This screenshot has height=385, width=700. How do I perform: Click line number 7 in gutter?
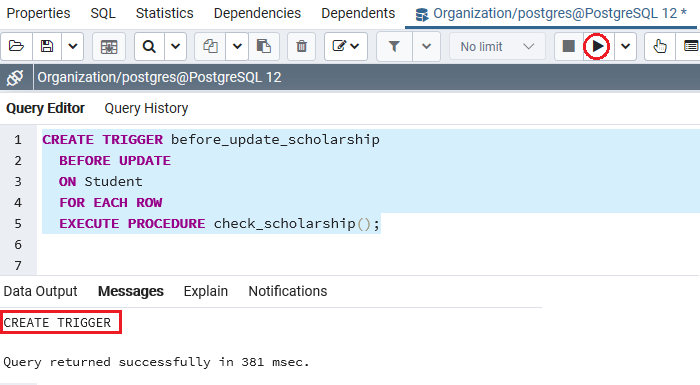pos(18,265)
